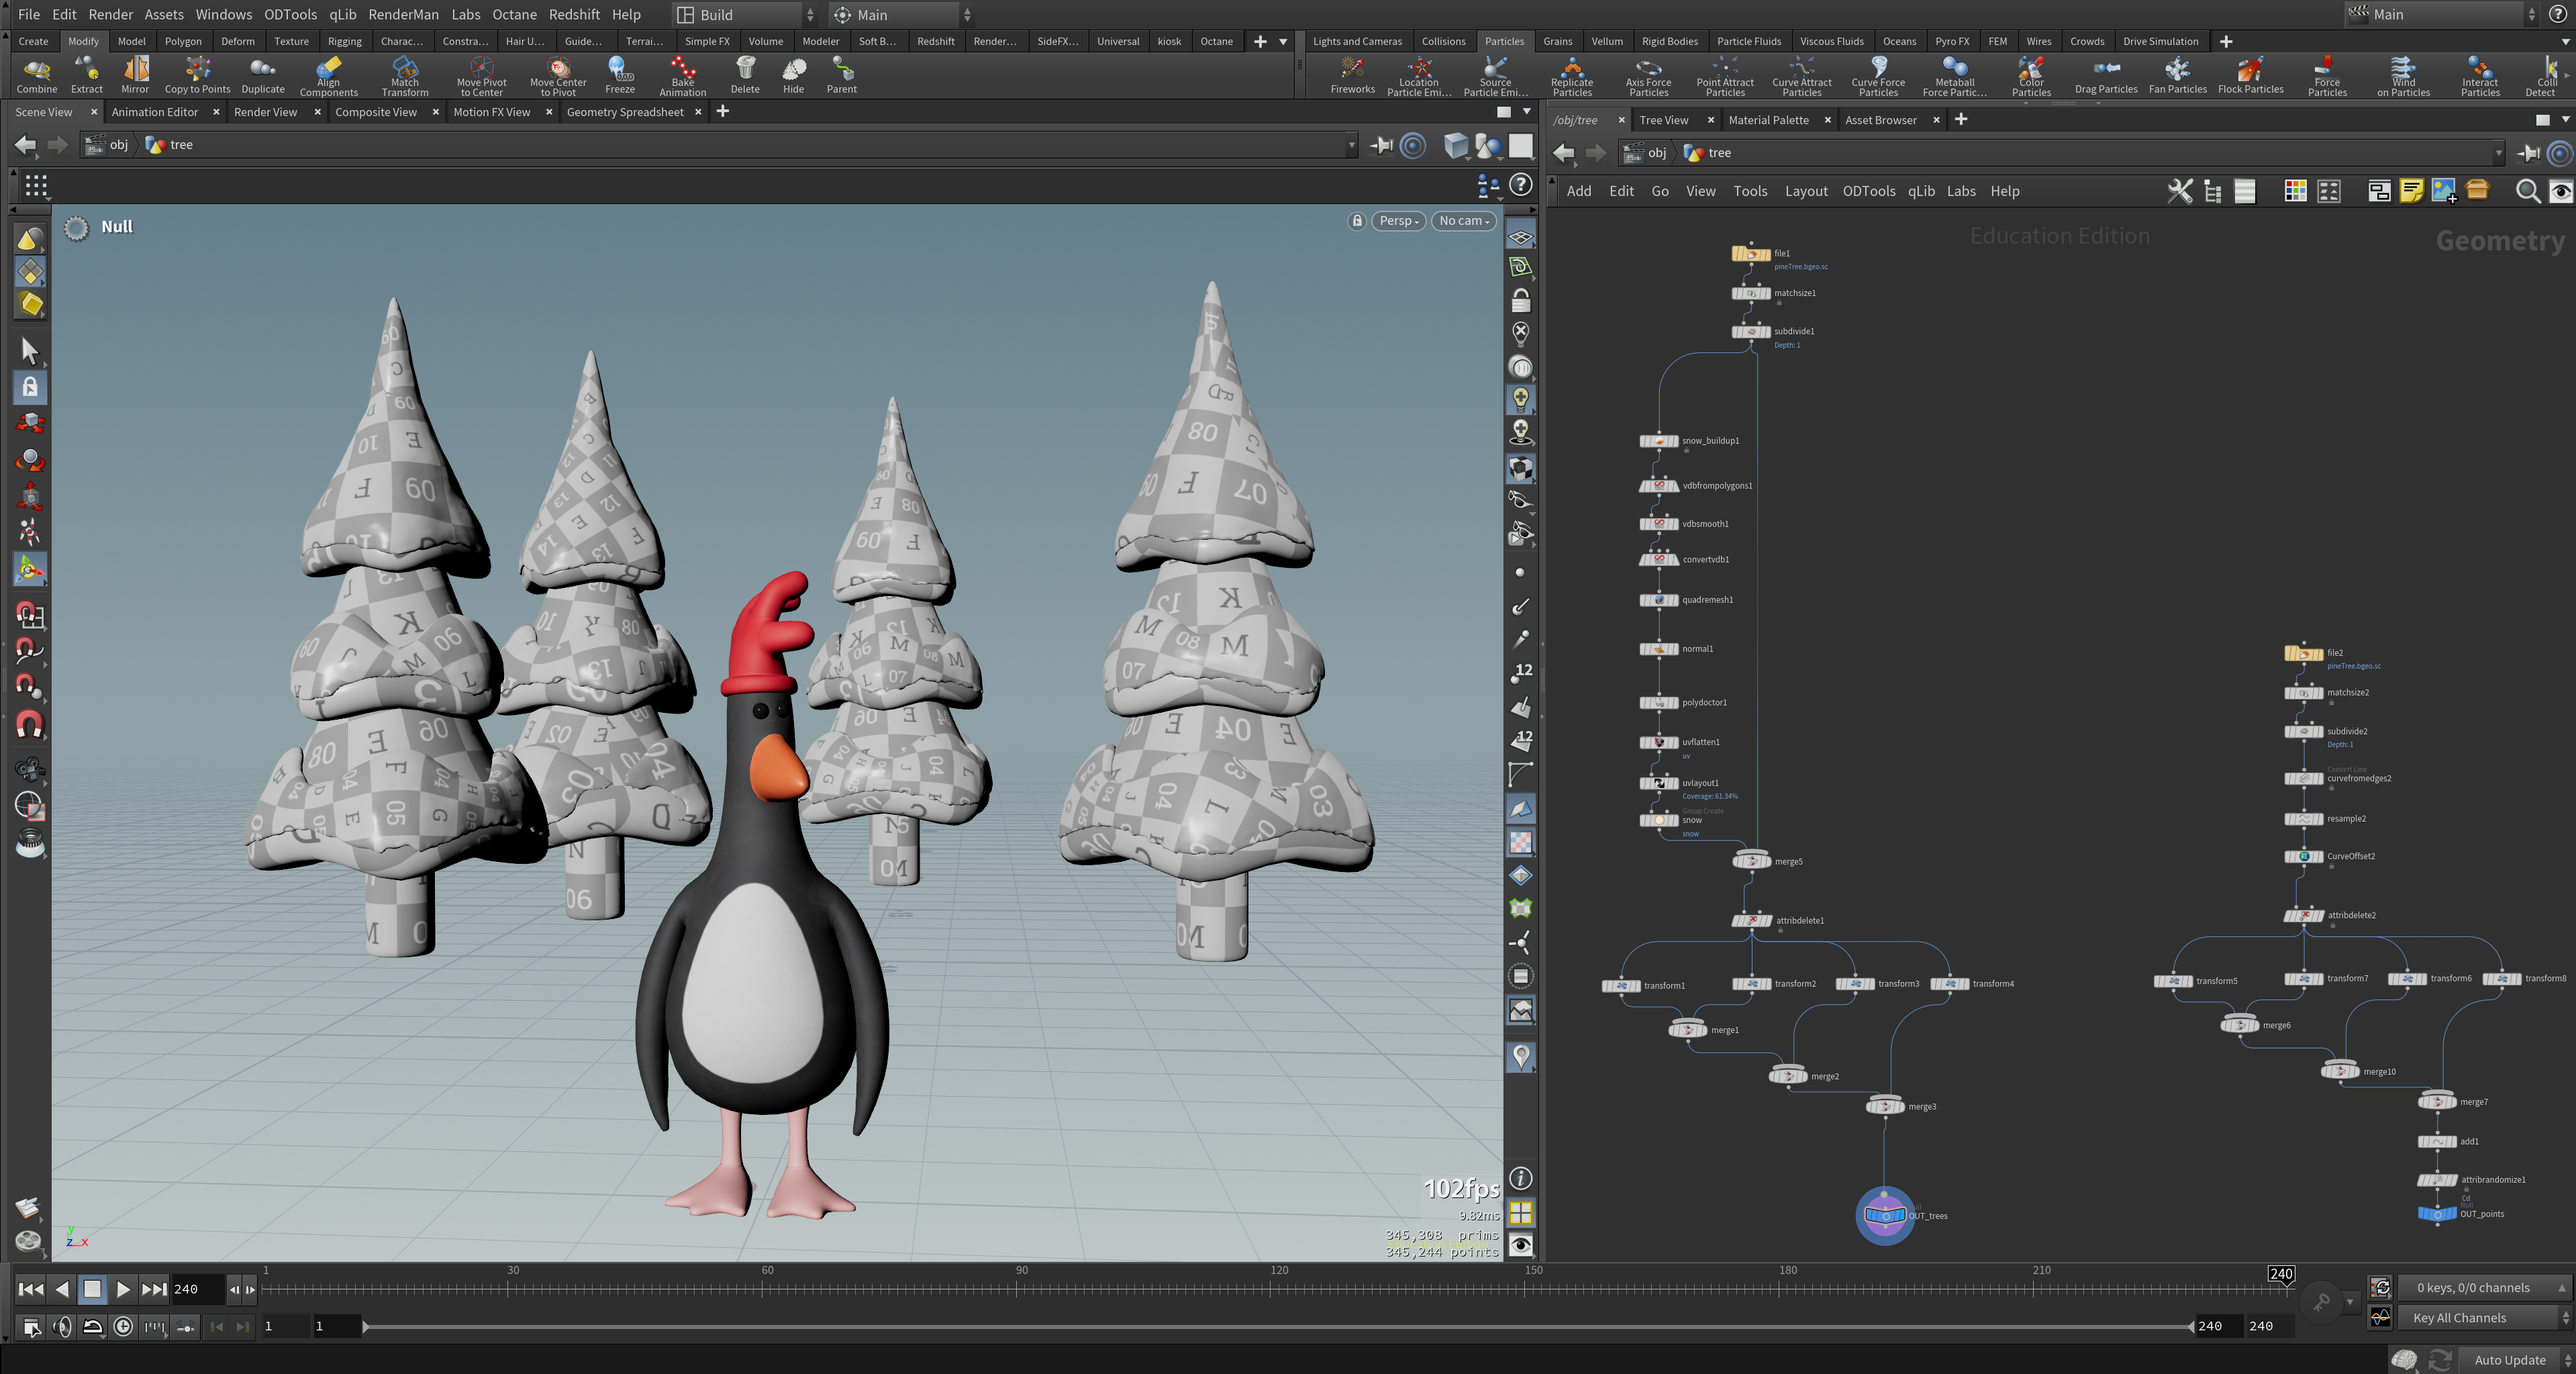The image size is (2576, 1374).
Task: Launch the Copy to Points tool
Action: [x=197, y=75]
